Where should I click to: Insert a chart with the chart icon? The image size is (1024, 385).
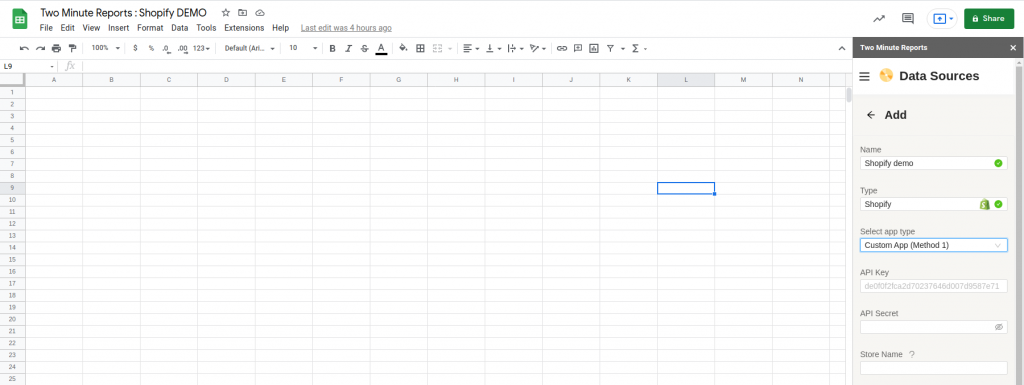point(594,48)
